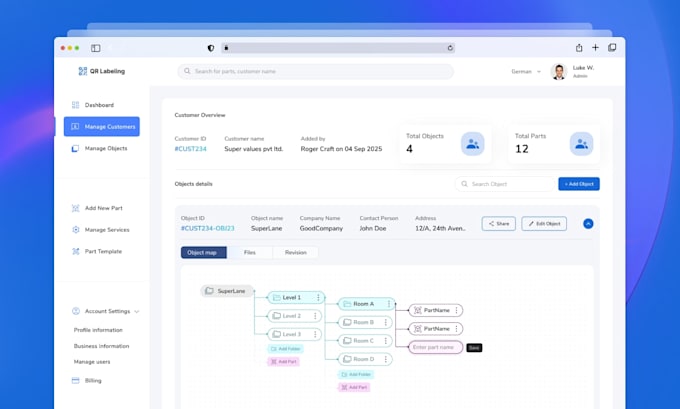Expand Account Settings chevron
The height and width of the screenshot is (409, 680).
tap(137, 311)
